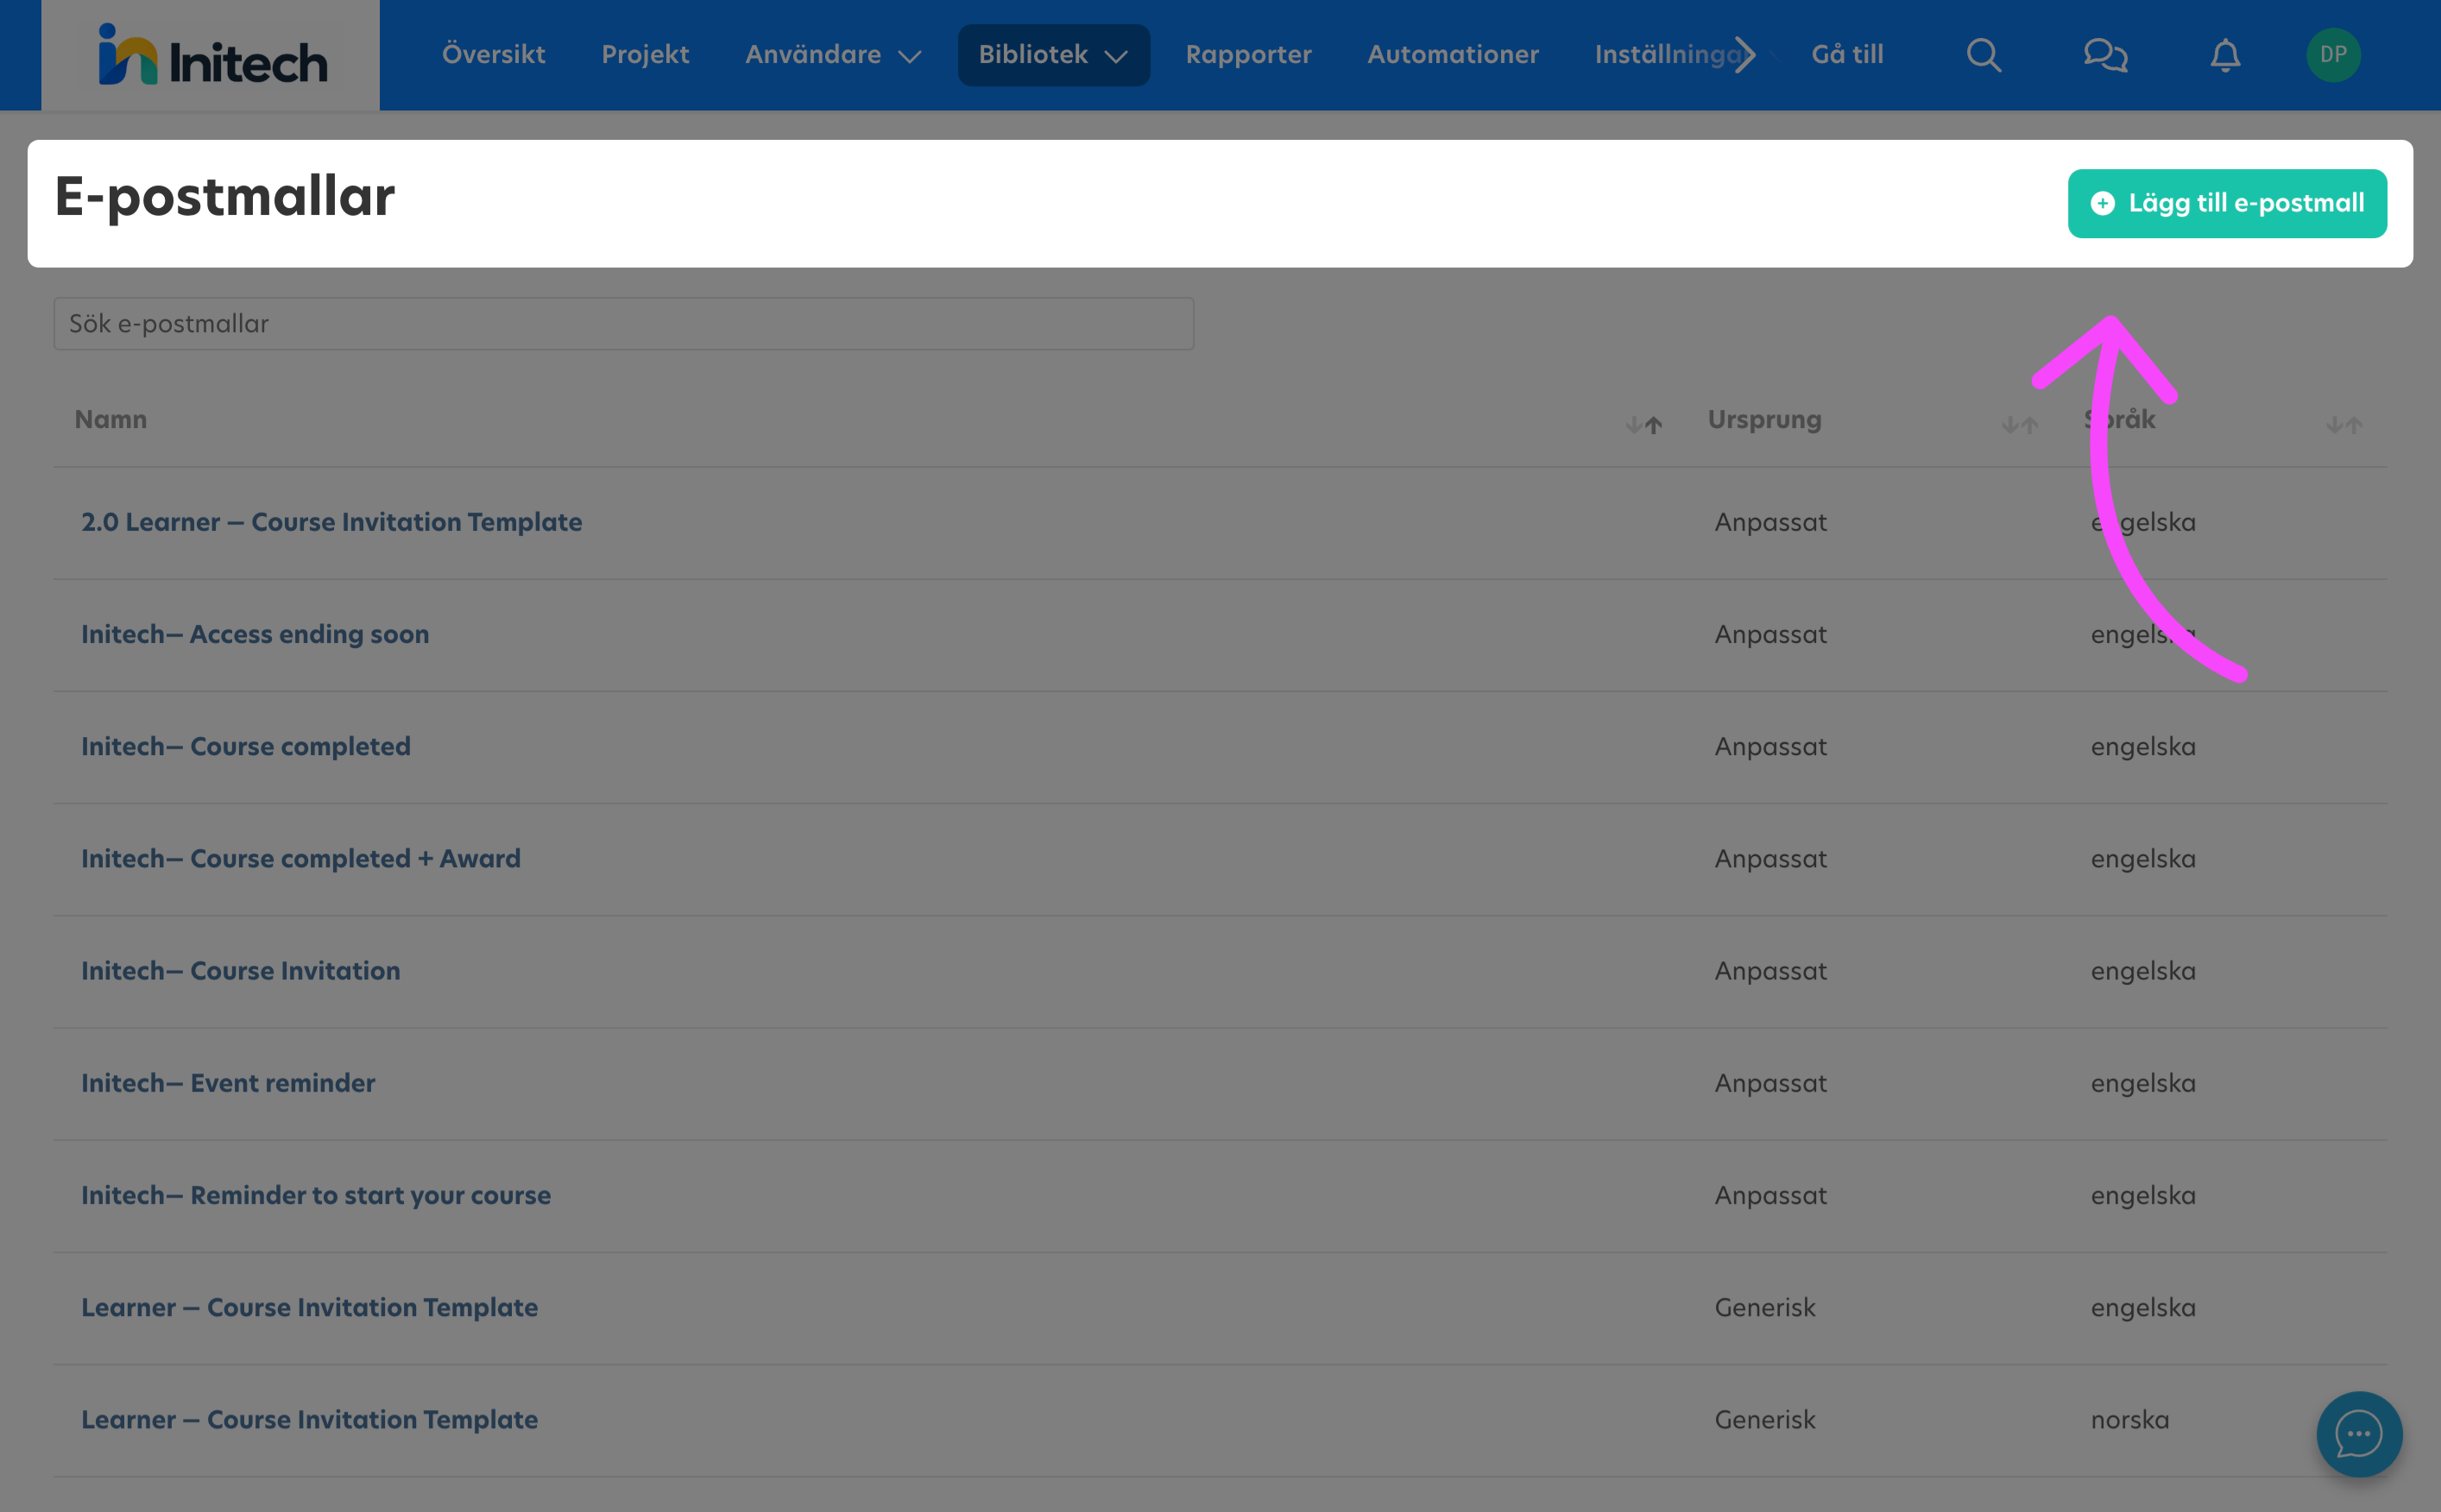Sort the table by Språk column
This screenshot has height=1512, width=2441.
(x=2343, y=425)
